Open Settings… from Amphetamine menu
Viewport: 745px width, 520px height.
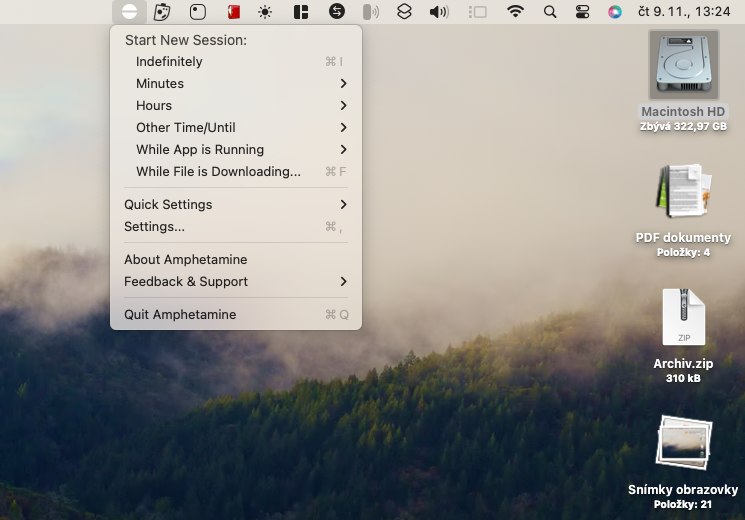(x=236, y=227)
